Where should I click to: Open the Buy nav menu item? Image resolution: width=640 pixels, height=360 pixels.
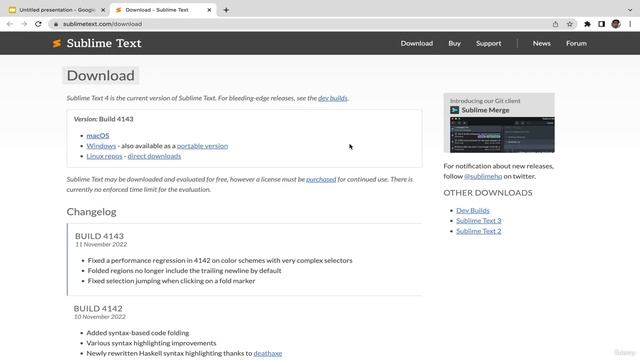pos(454,43)
